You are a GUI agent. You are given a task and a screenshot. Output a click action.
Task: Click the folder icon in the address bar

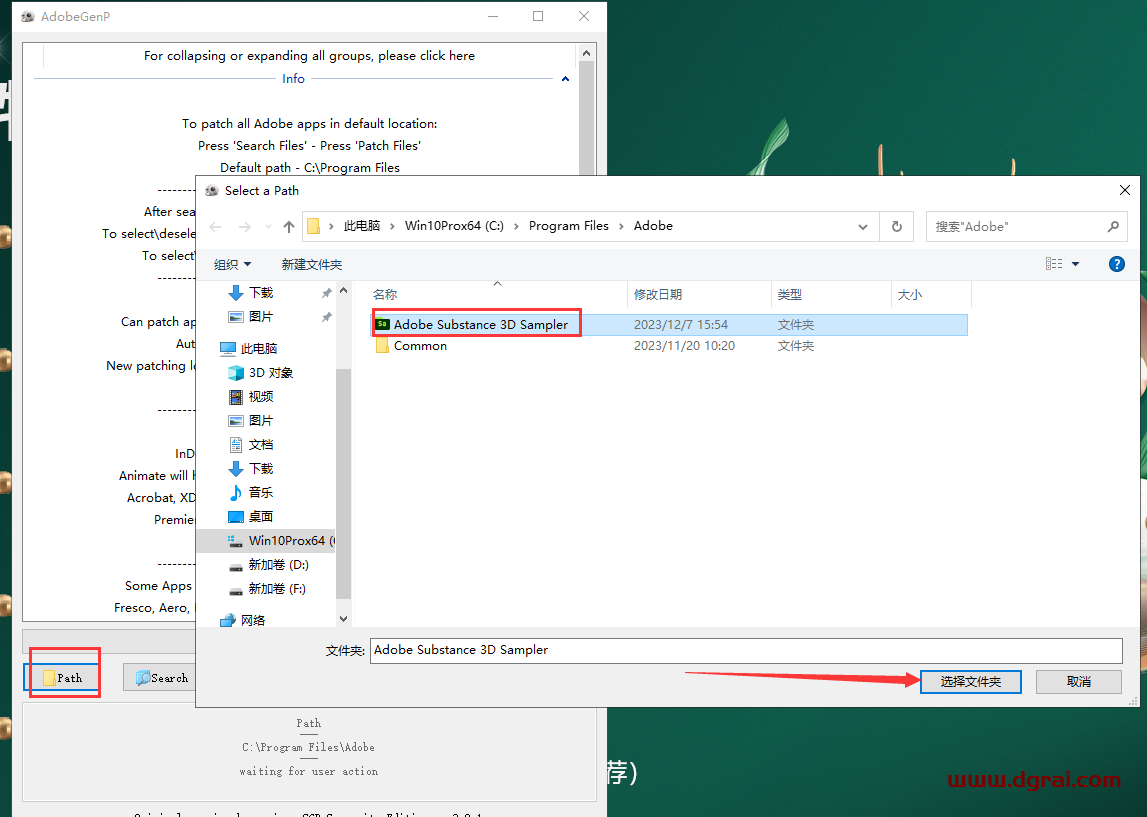tap(313, 226)
